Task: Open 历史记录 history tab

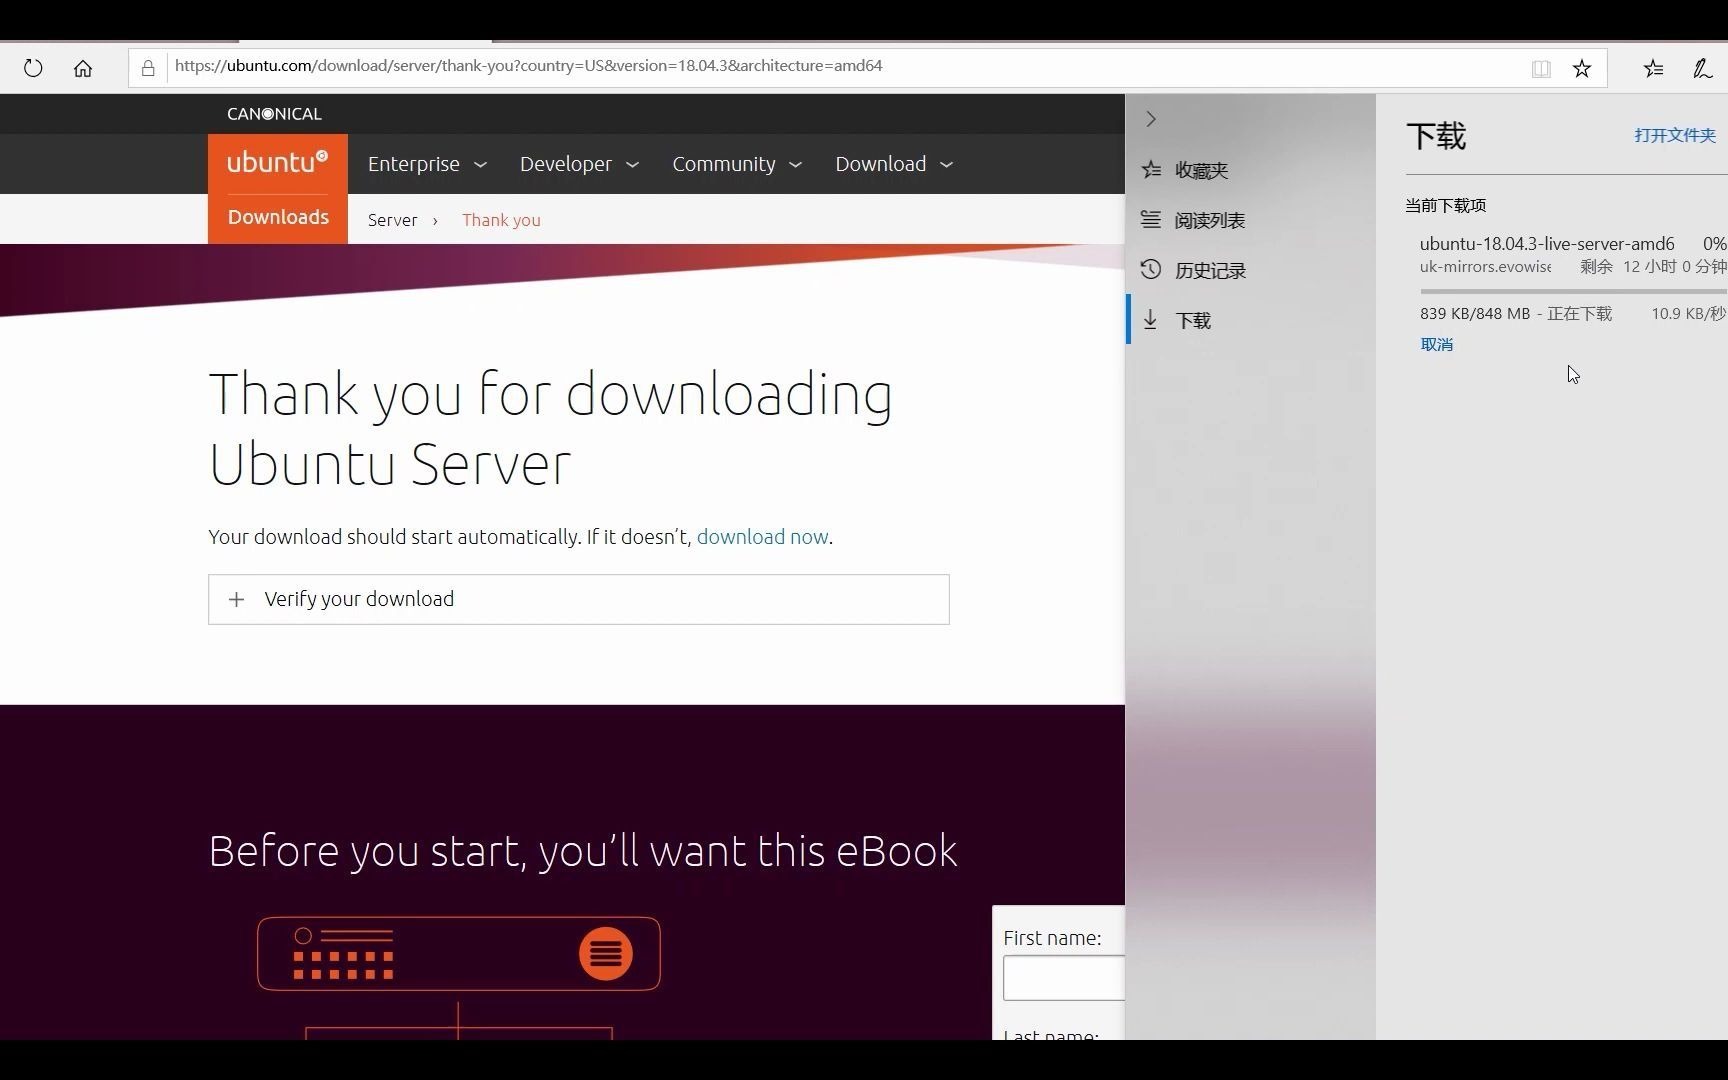Action: [x=1251, y=270]
